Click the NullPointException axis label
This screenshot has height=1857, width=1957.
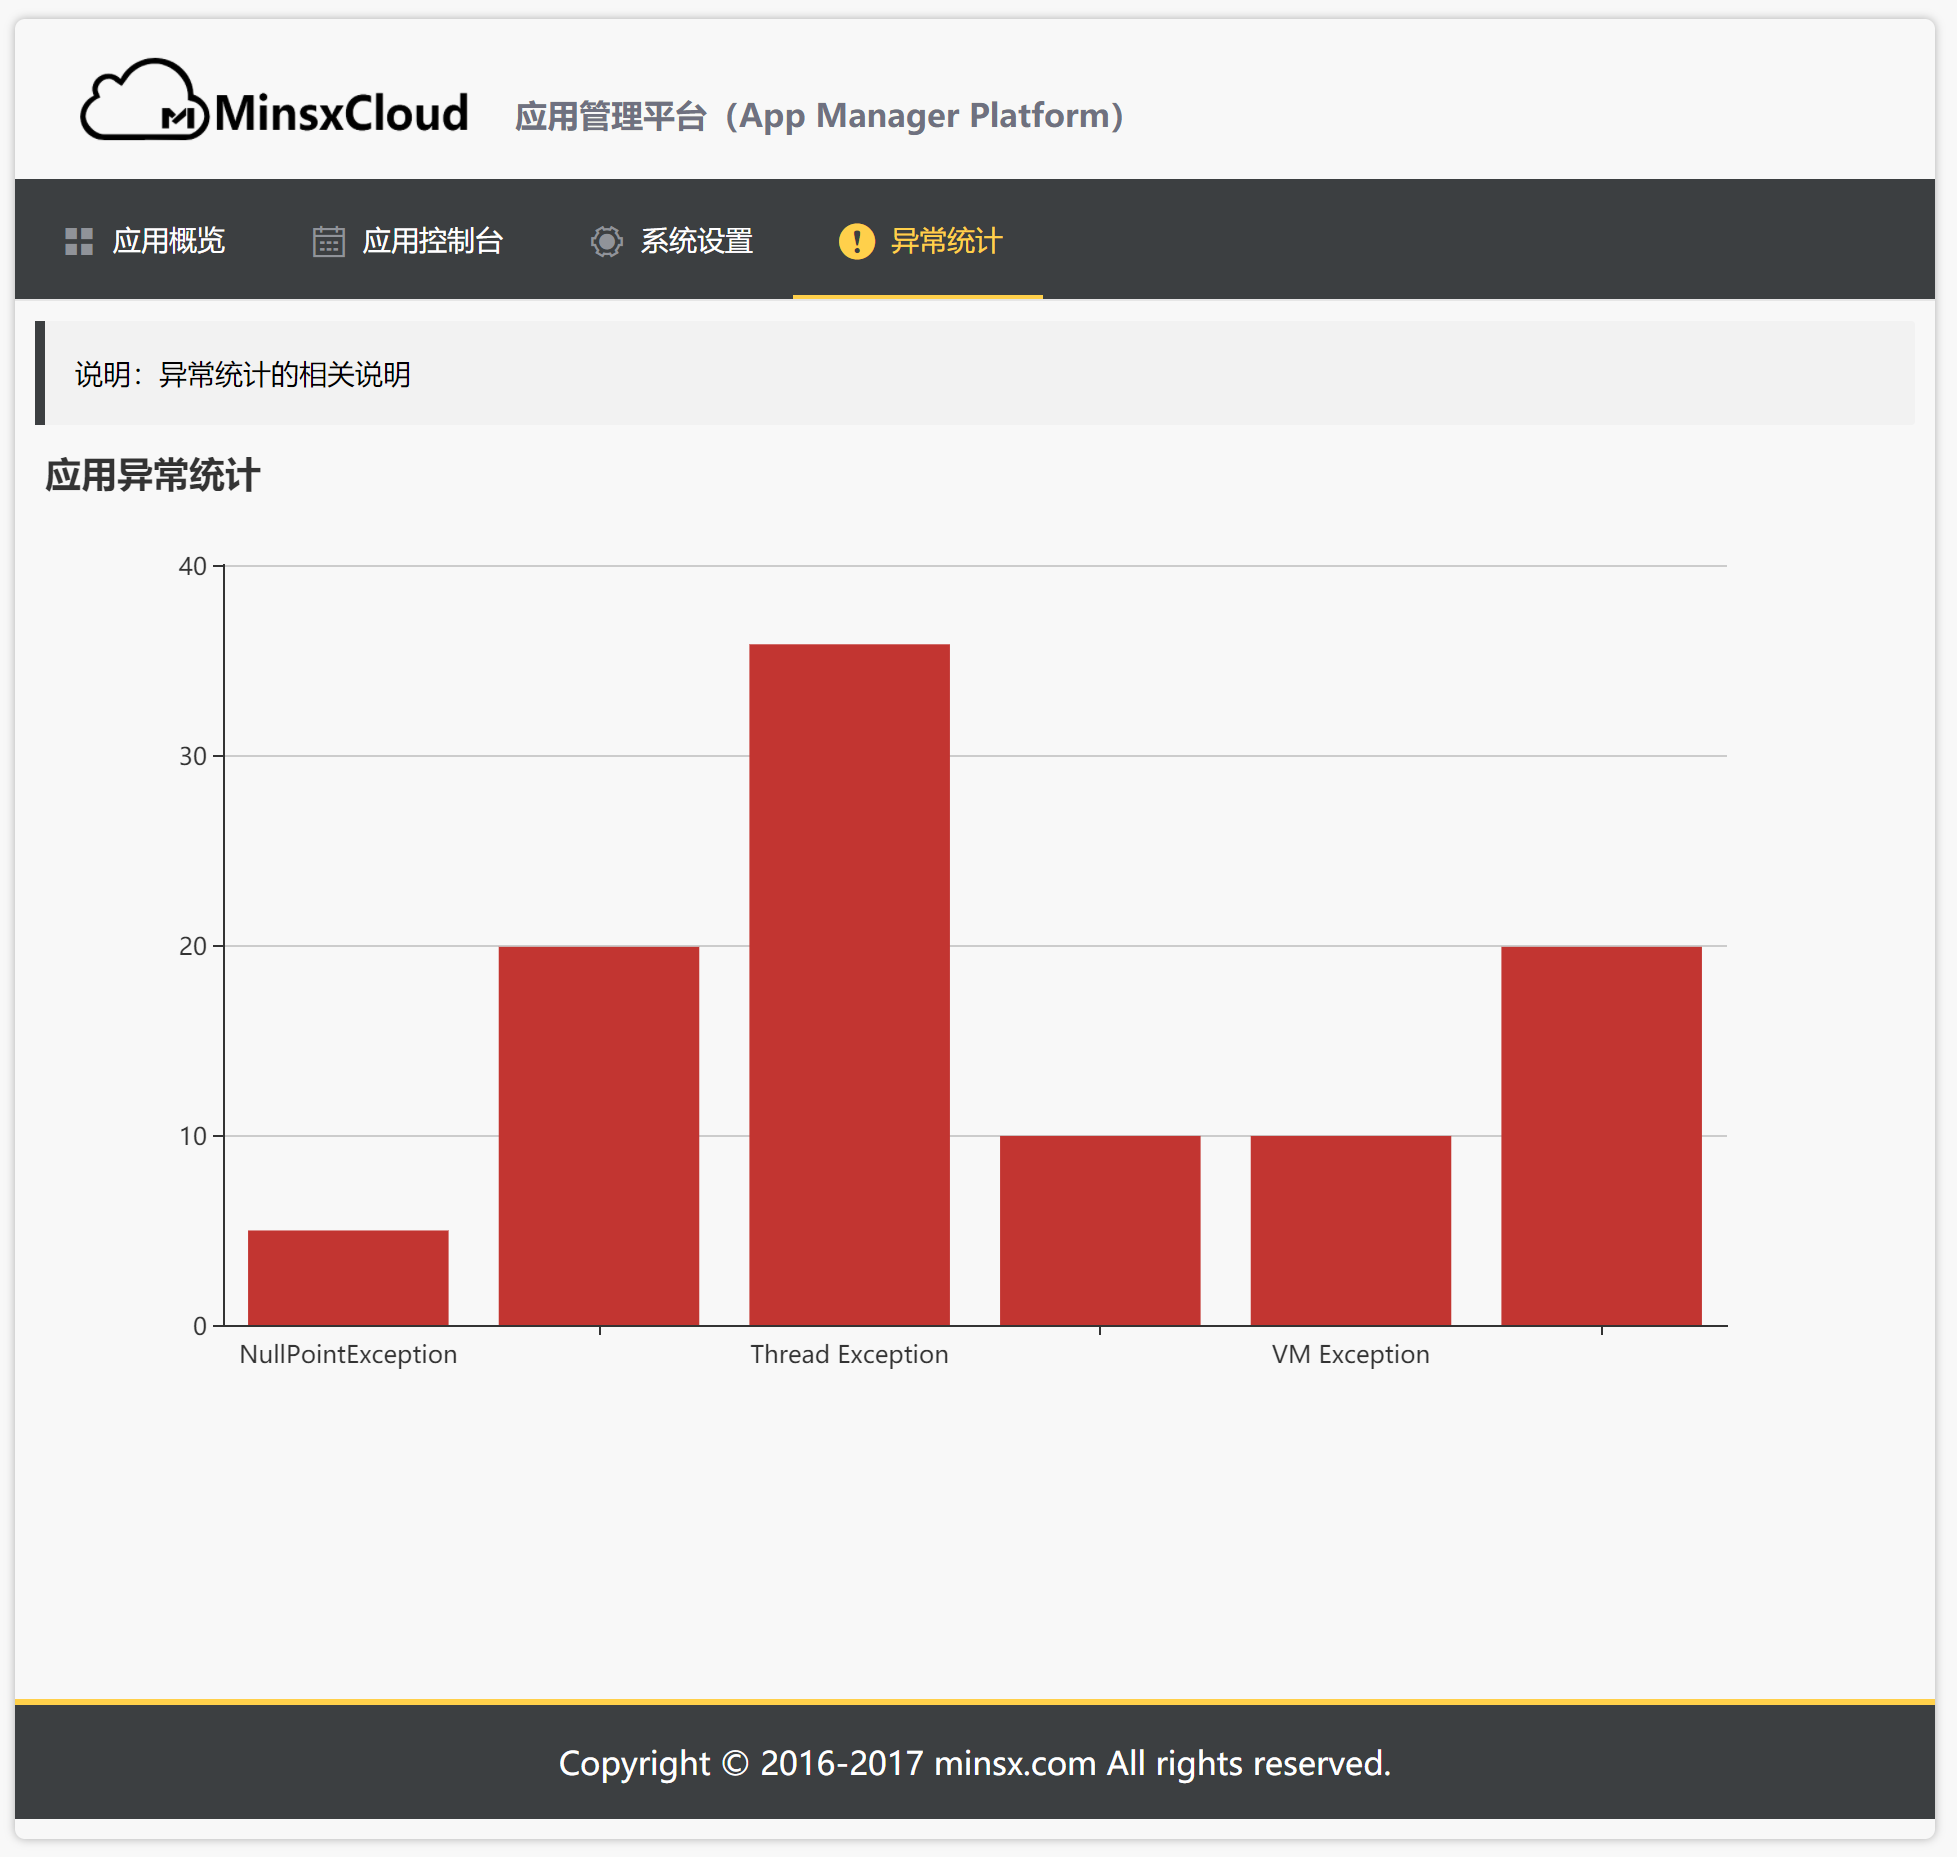tap(348, 1354)
